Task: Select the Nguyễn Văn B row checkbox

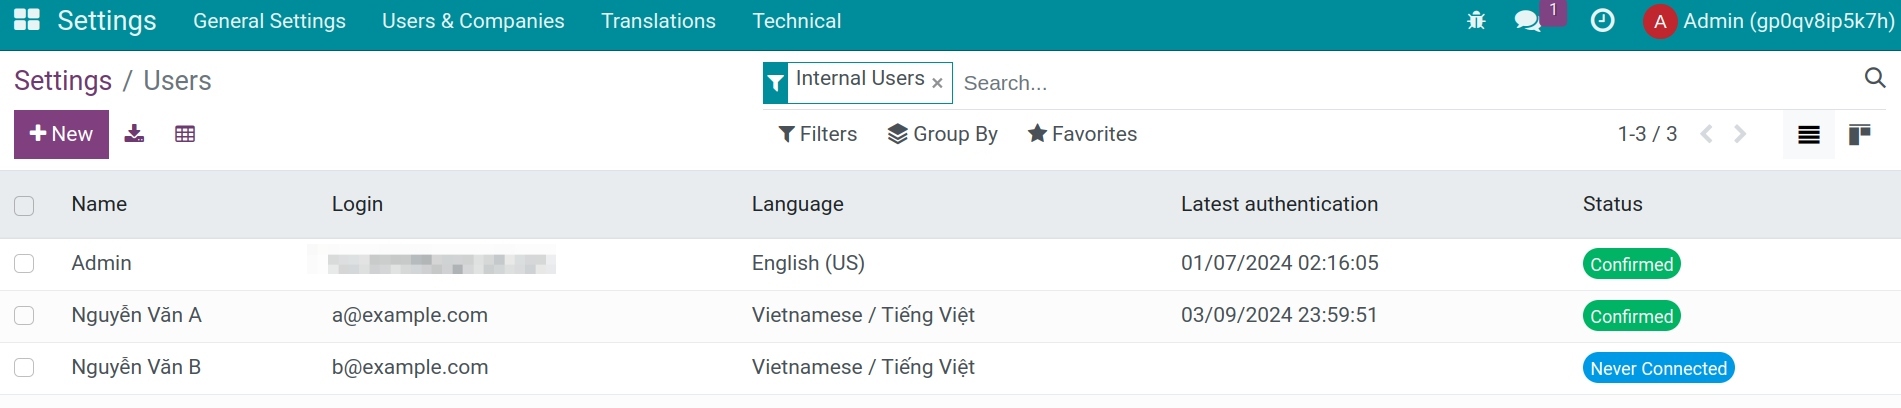Action: pyautogui.click(x=24, y=367)
